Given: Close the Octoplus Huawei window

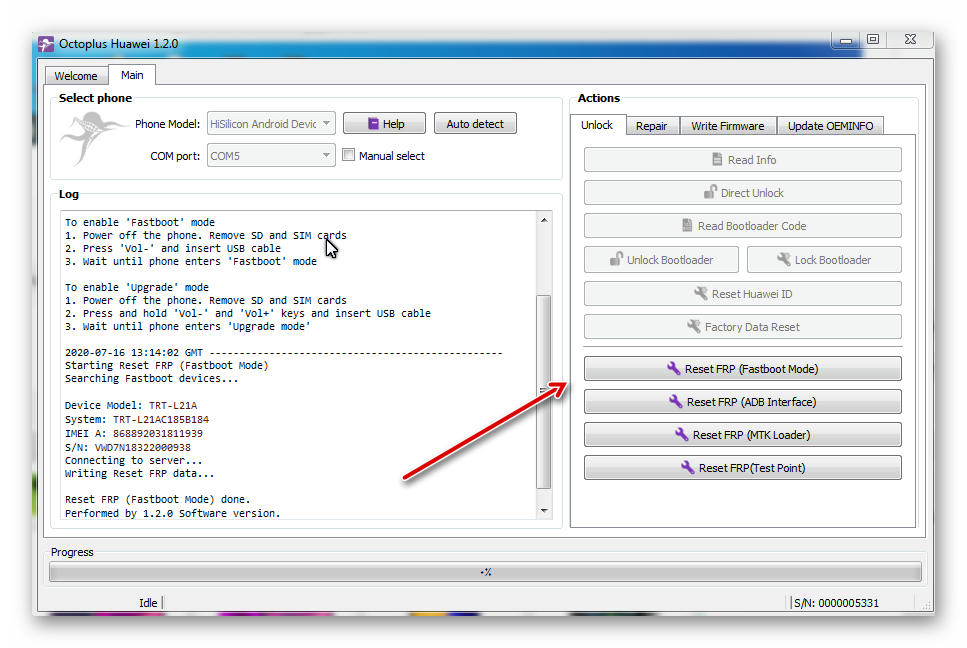Looking at the screenshot, I should click(x=910, y=39).
